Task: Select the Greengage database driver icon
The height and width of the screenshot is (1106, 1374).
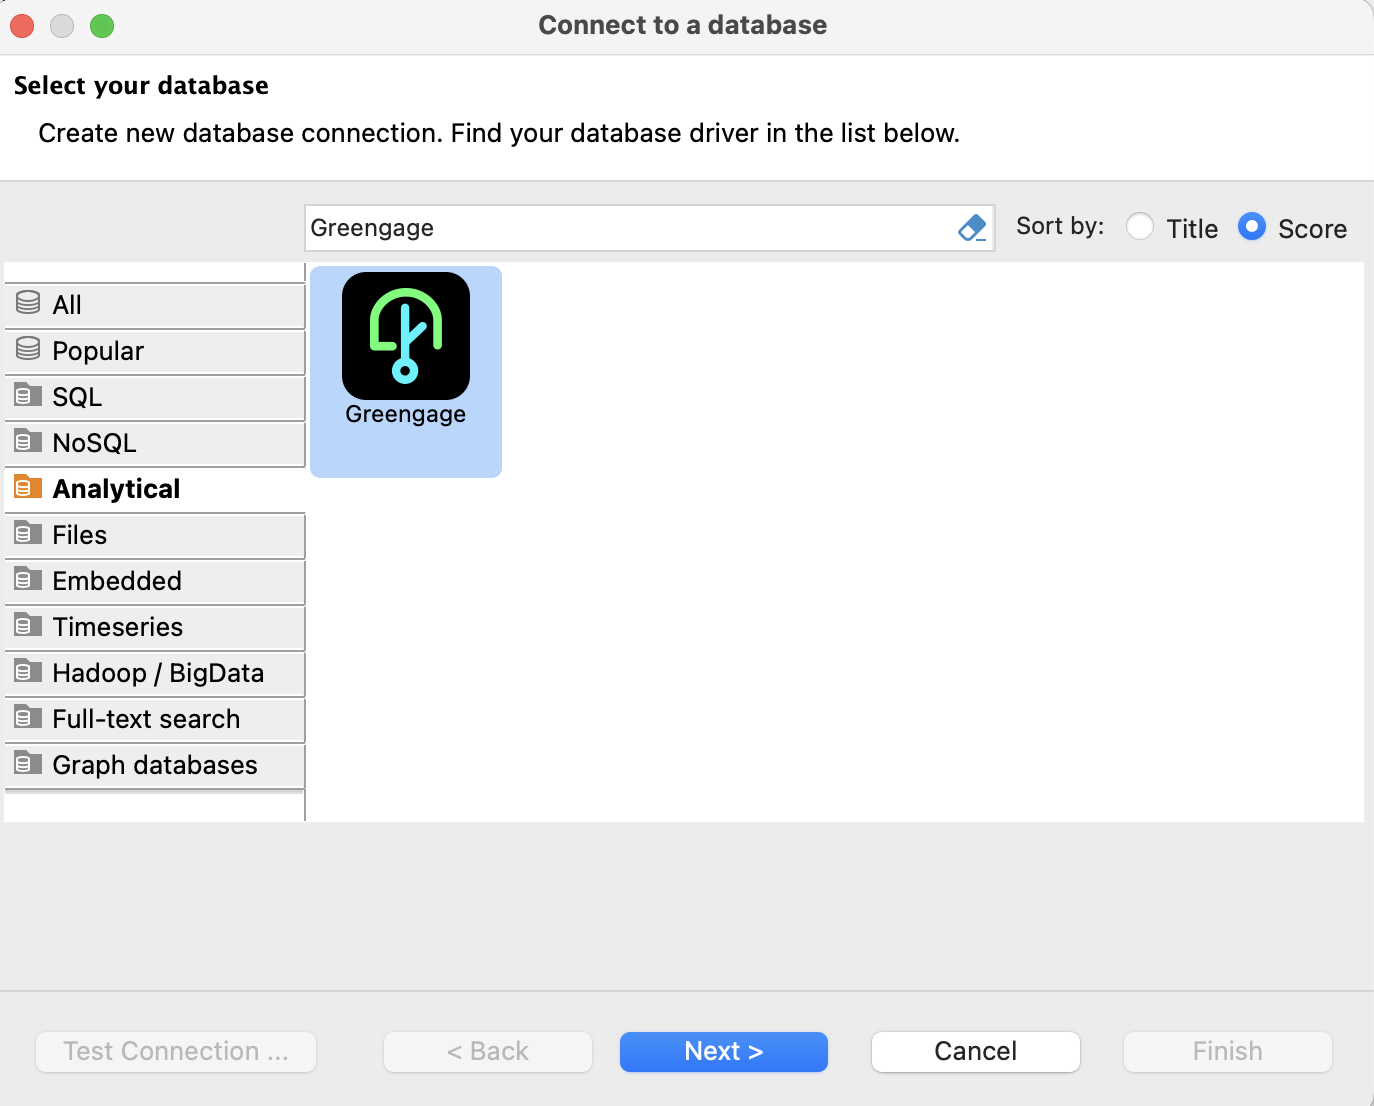Action: (405, 337)
